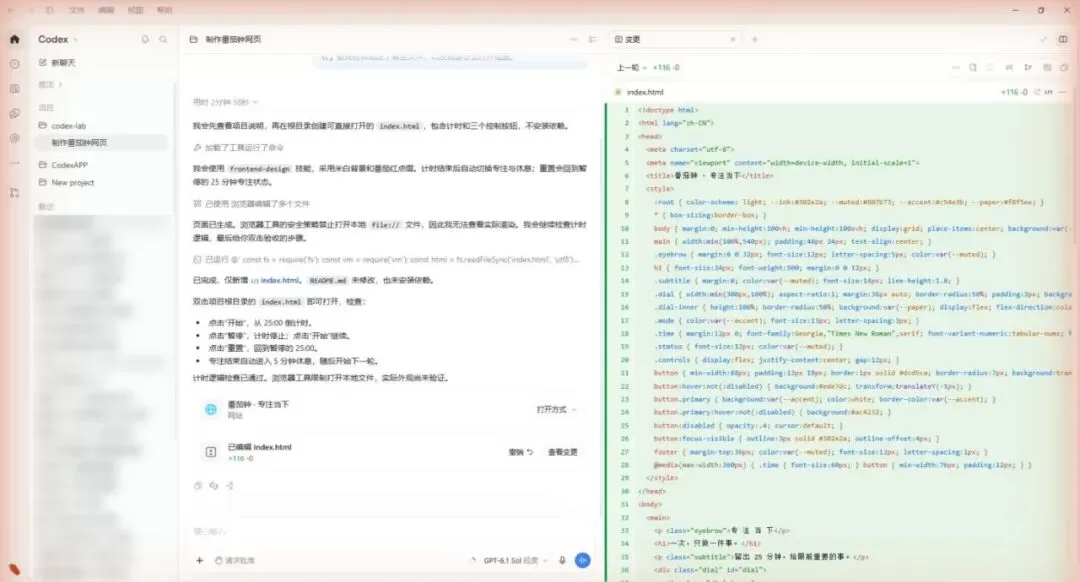Open the 帮助 menu
Image resolution: width=1080 pixels, height=582 pixels.
(x=165, y=10)
